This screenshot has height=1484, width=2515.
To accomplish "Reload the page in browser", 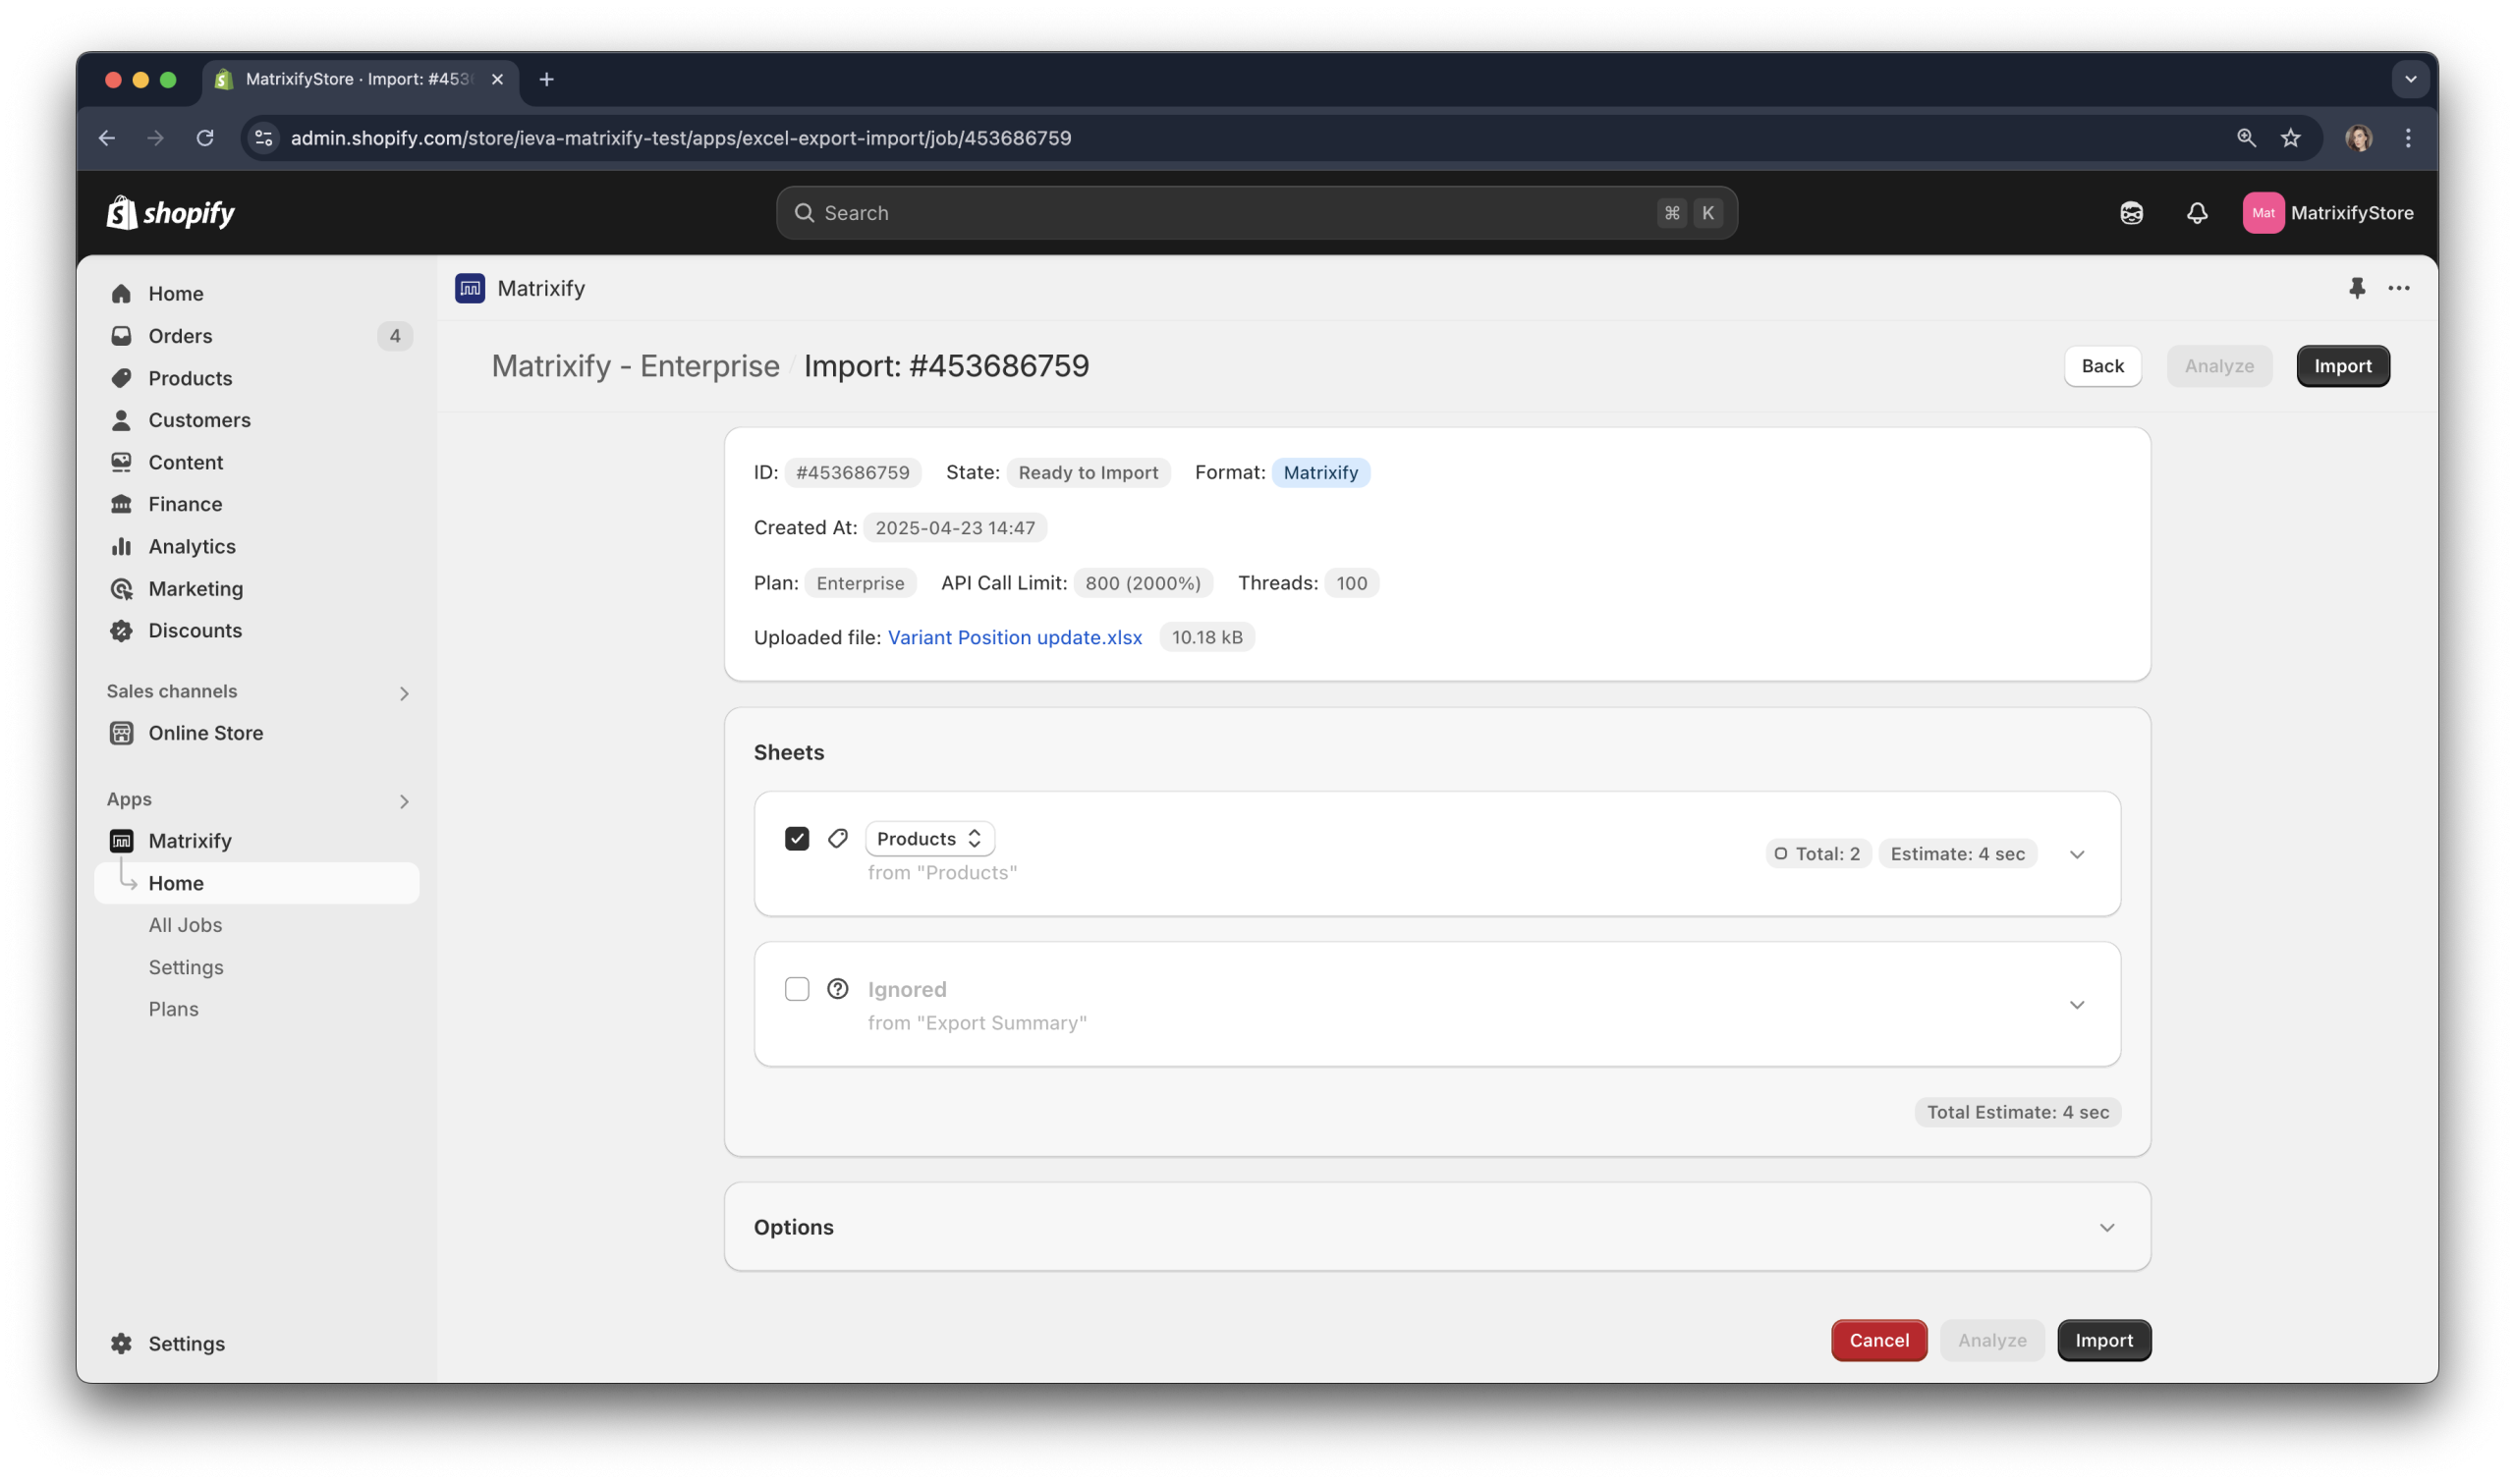I will [205, 138].
